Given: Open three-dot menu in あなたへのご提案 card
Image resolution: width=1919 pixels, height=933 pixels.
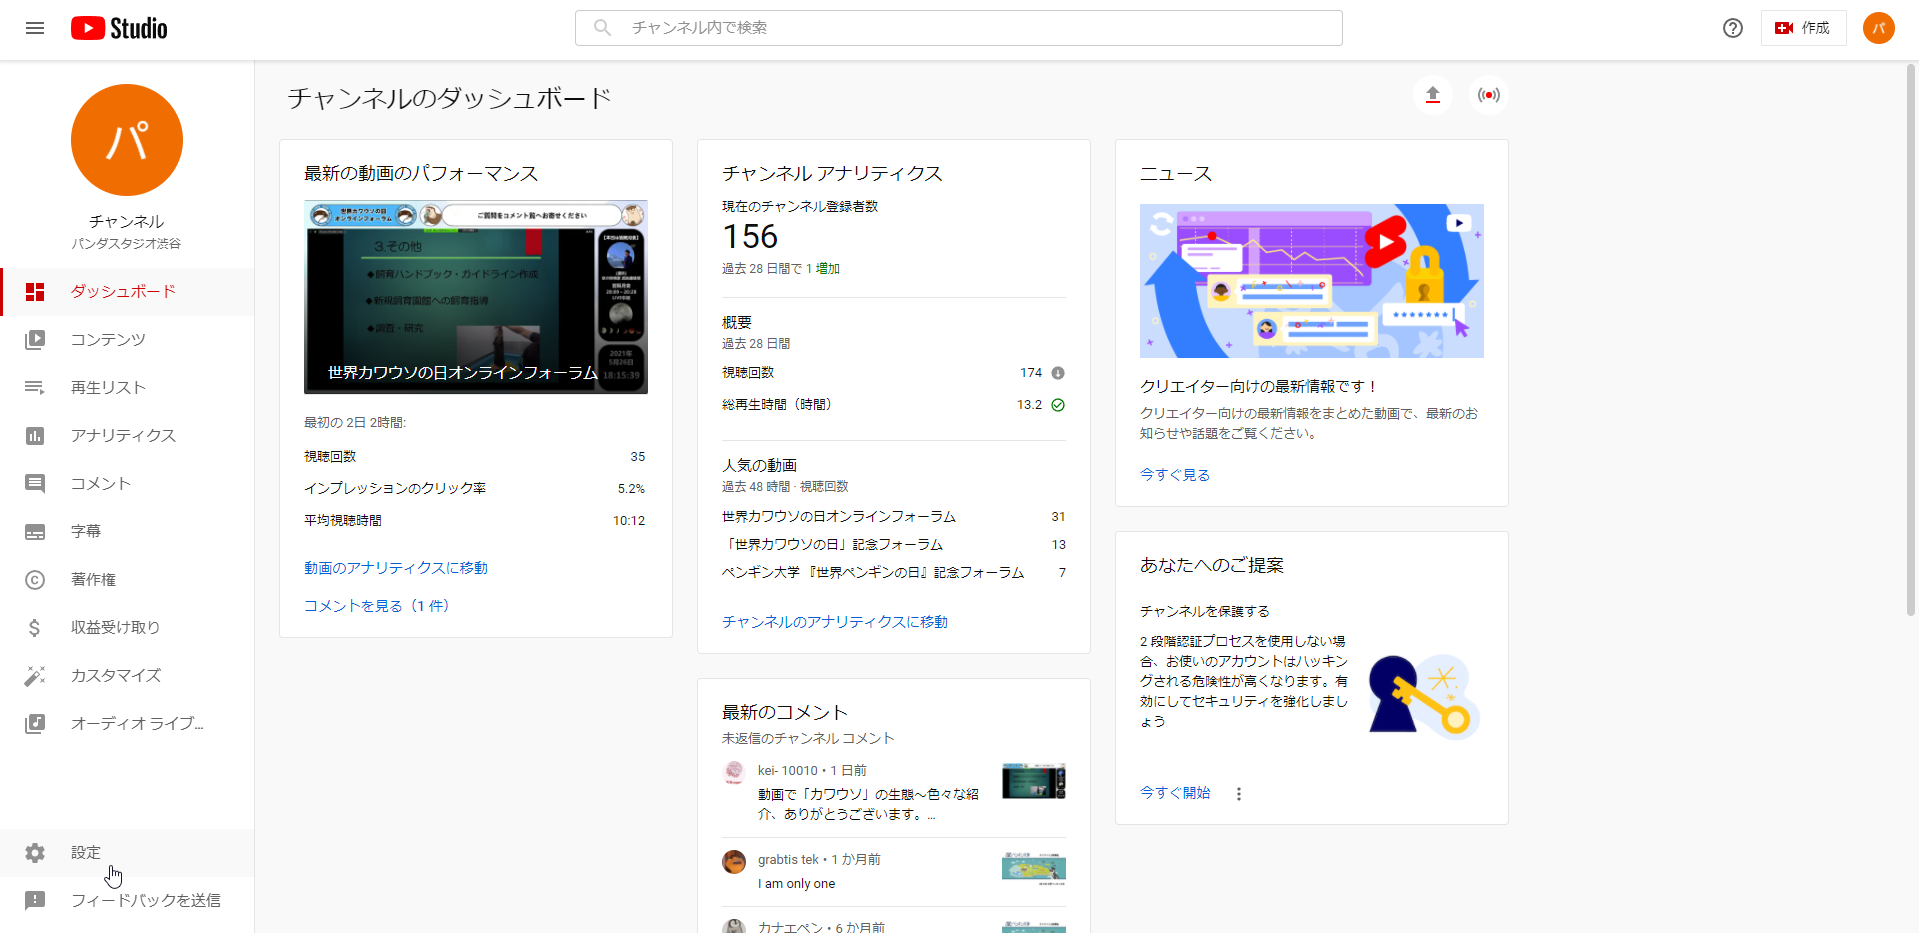Looking at the screenshot, I should (x=1239, y=794).
